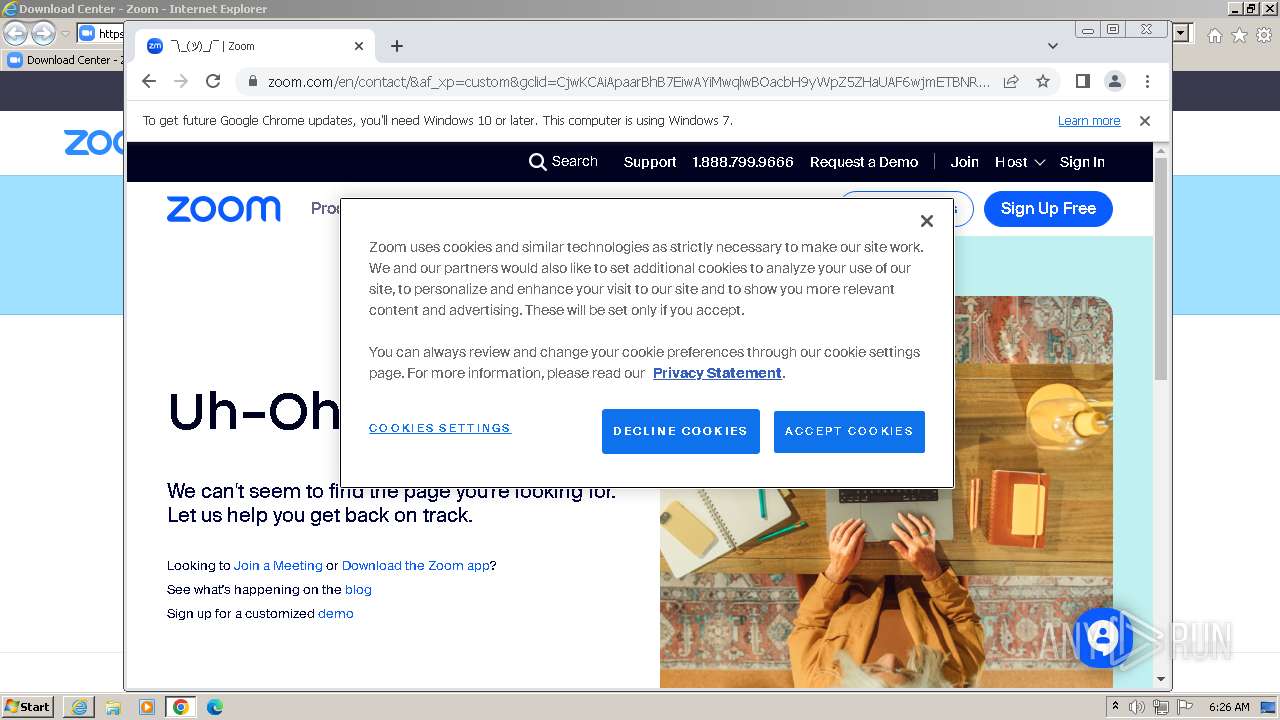This screenshot has height=720, width=1280.
Task: Open Internet Explorer Favorites star
Action: 1239,35
